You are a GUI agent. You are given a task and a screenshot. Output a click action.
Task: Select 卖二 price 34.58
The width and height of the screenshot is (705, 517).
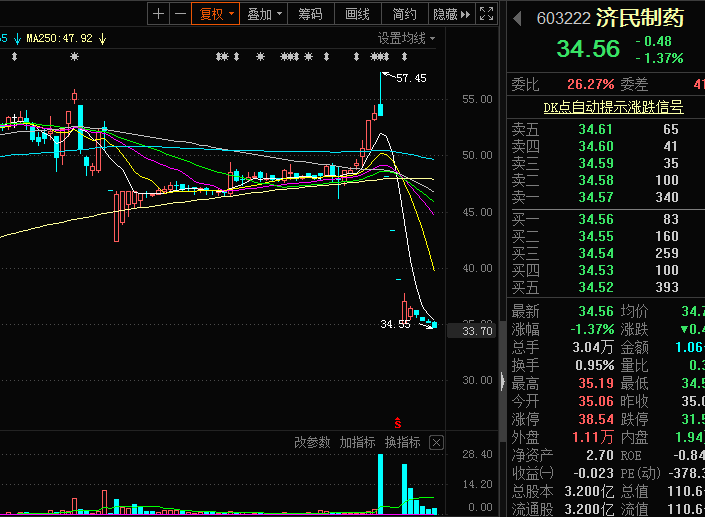(595, 181)
